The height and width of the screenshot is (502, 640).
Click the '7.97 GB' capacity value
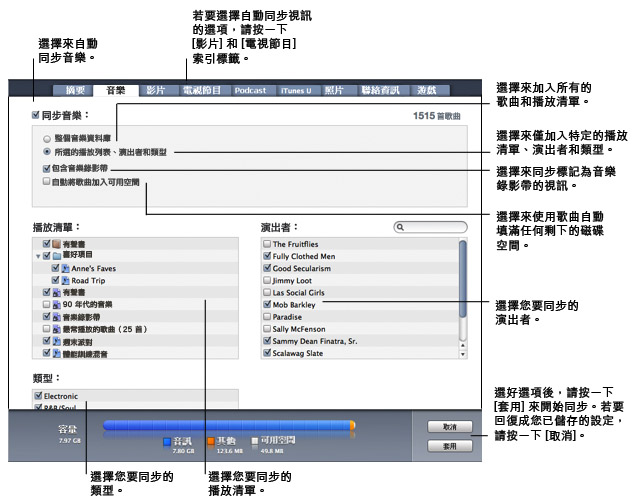pyautogui.click(x=70, y=440)
